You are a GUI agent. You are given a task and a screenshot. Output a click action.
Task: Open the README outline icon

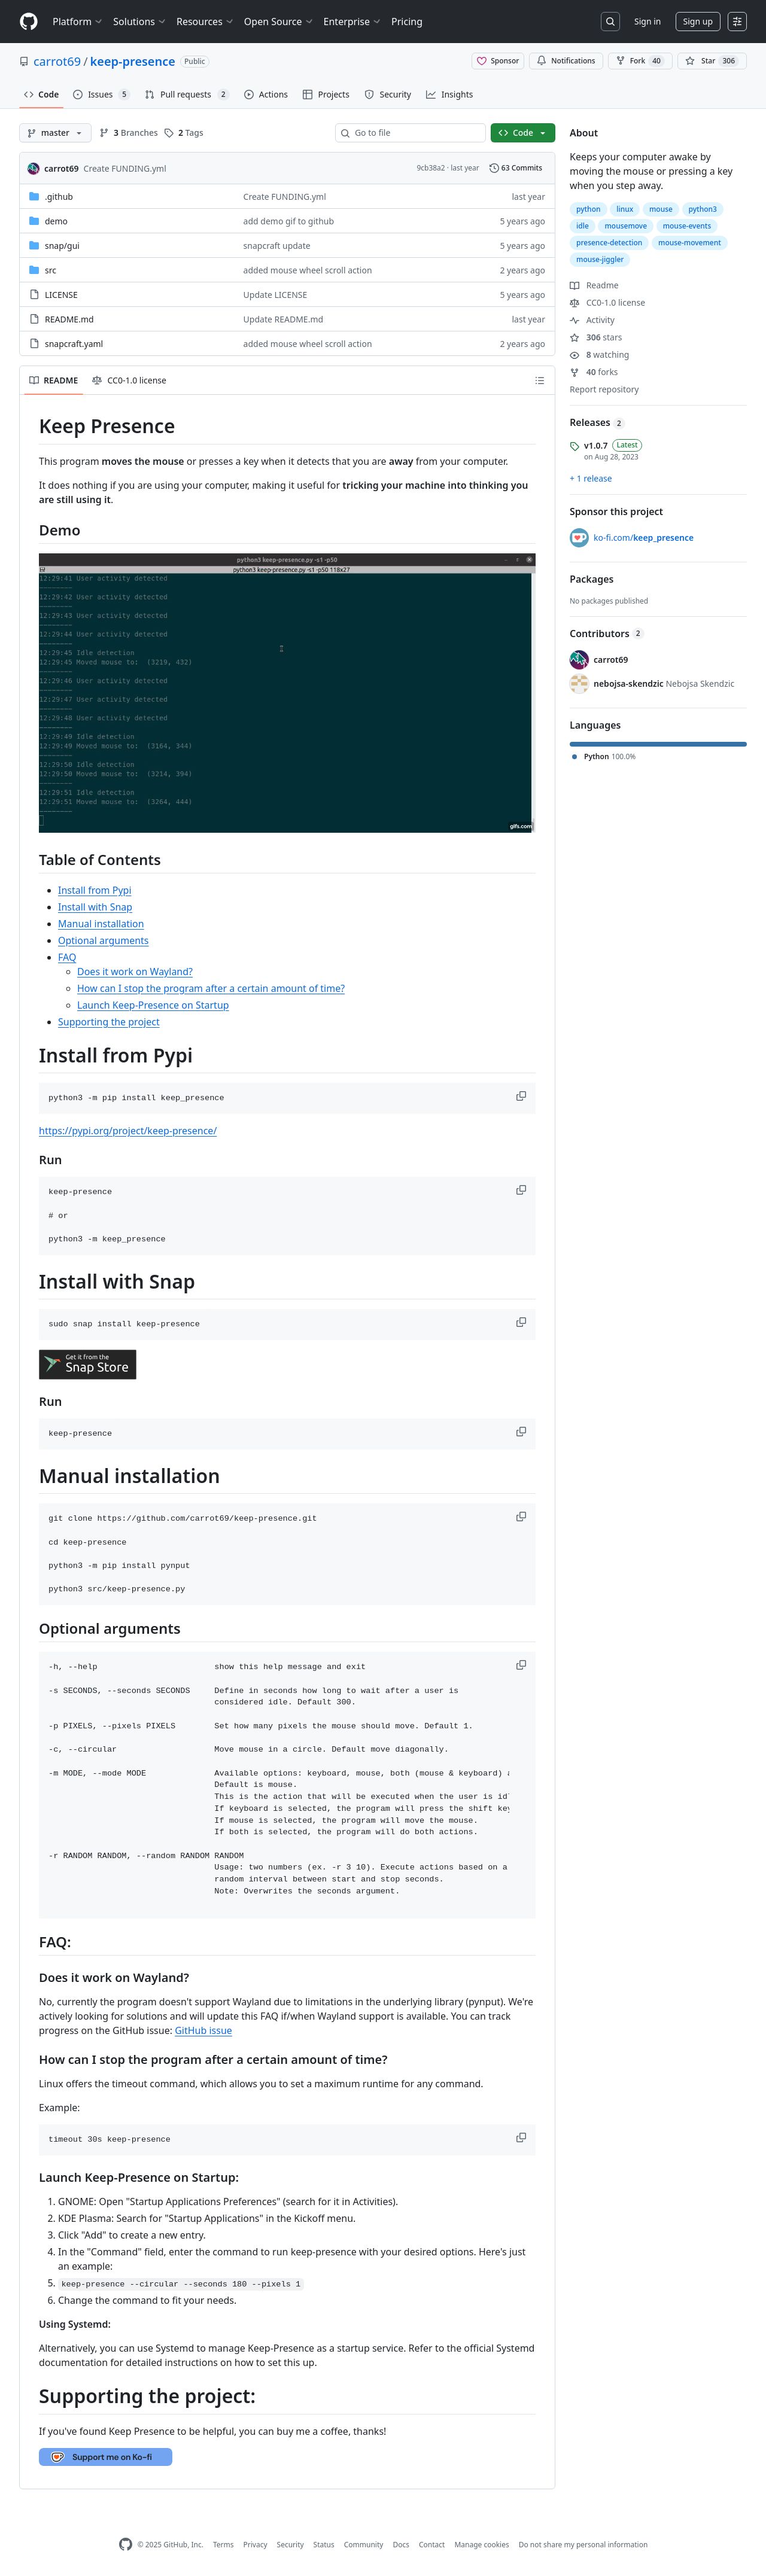[539, 380]
